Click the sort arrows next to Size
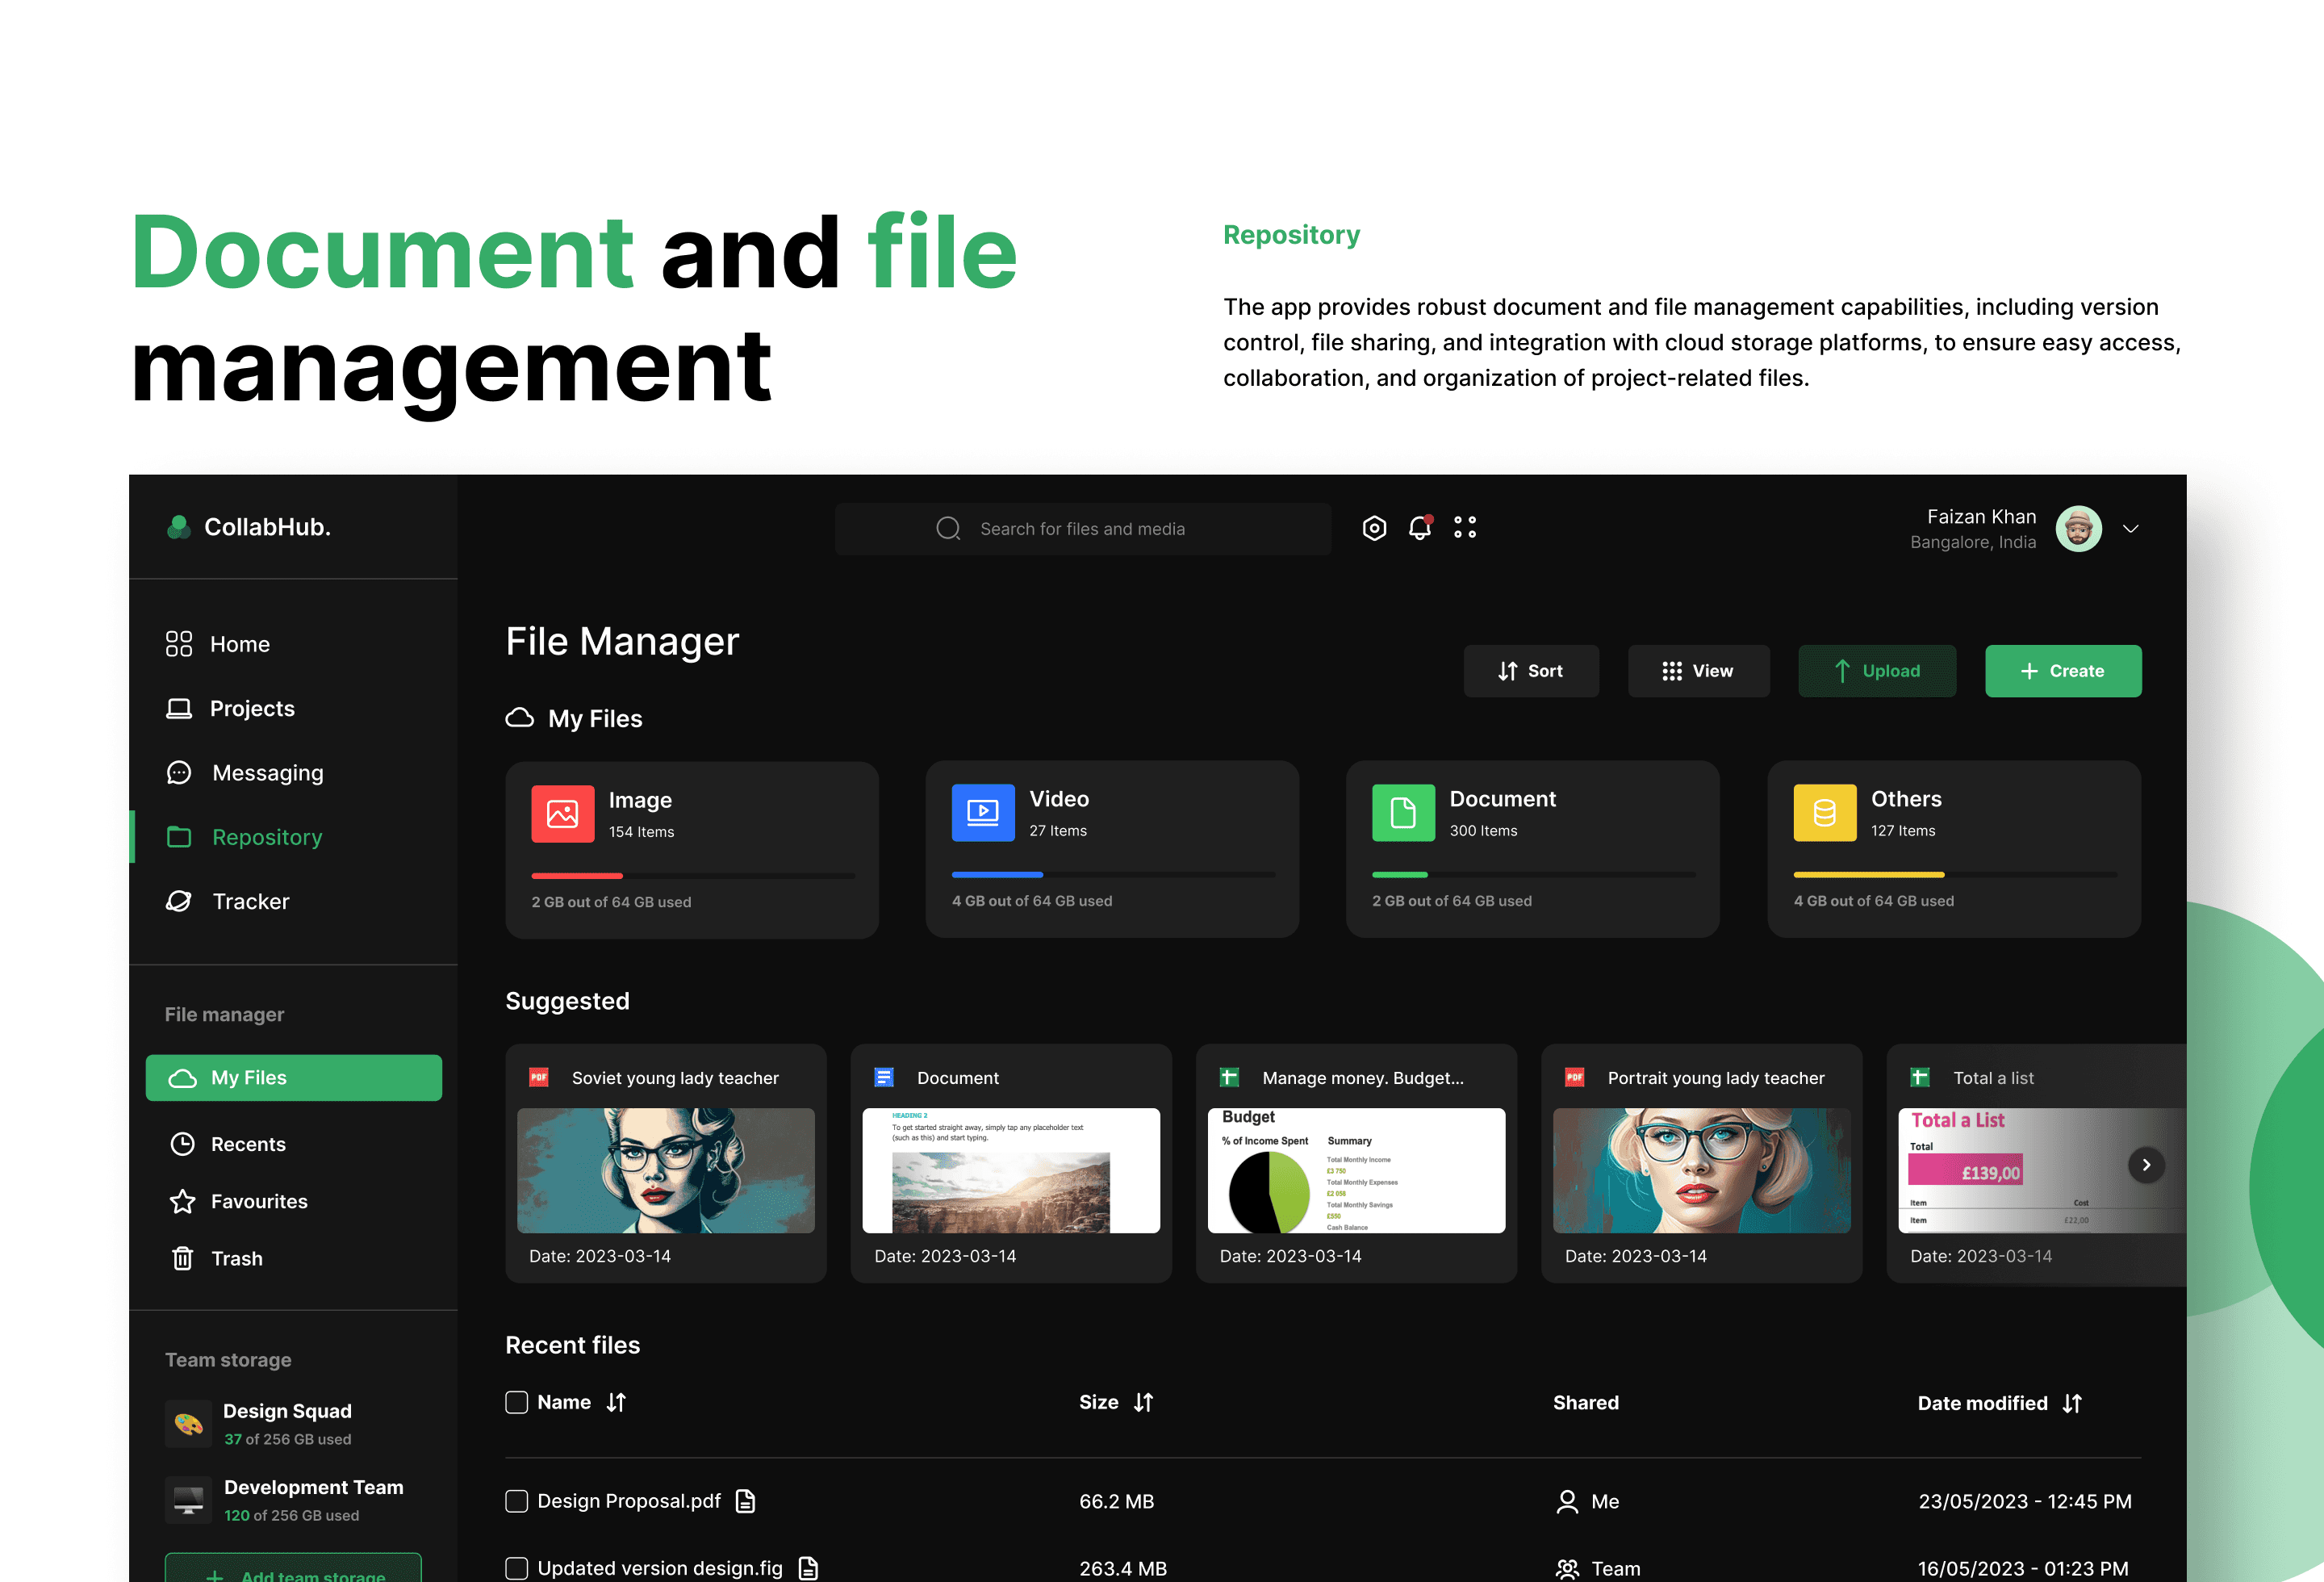This screenshot has height=1582, width=2324. [1144, 1403]
